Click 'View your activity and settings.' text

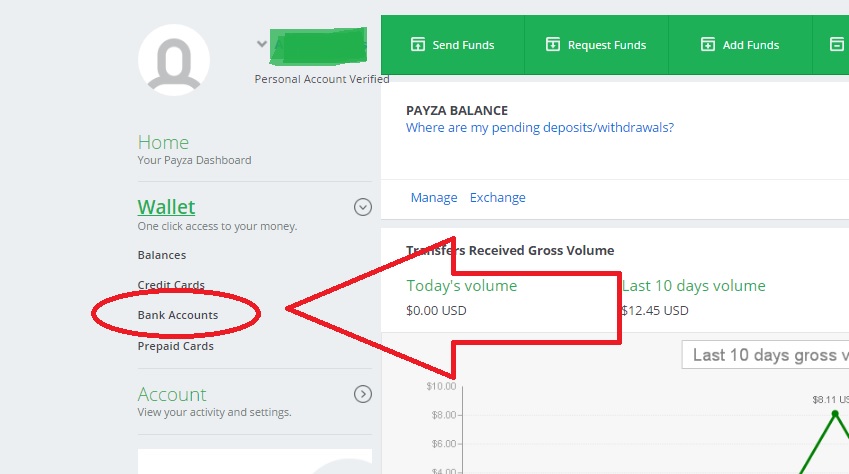[214, 412]
